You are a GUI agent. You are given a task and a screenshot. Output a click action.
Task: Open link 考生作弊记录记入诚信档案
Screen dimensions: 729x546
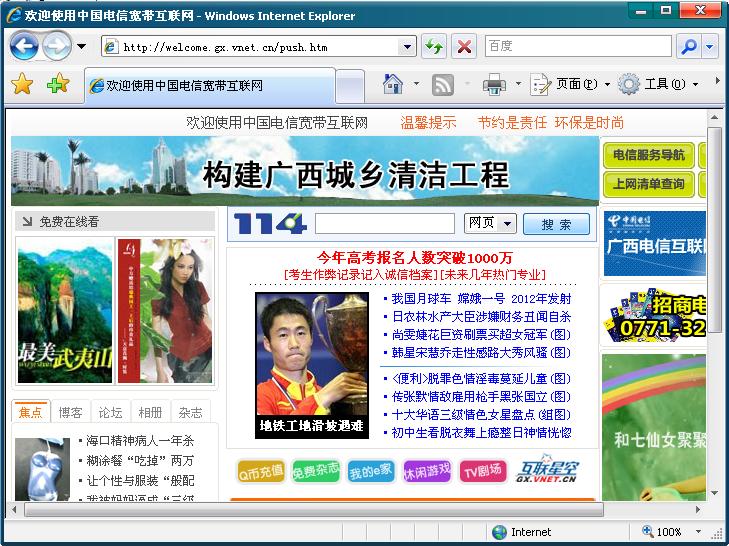pyautogui.click(x=361, y=274)
